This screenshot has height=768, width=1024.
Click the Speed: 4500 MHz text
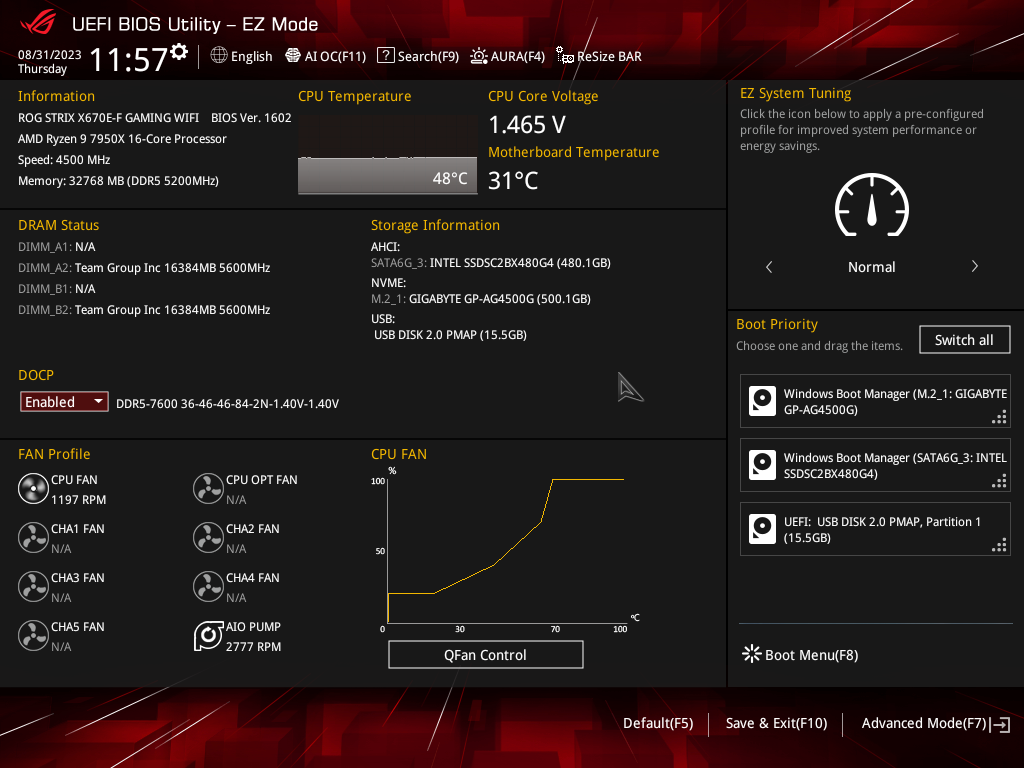pyautogui.click(x=64, y=159)
